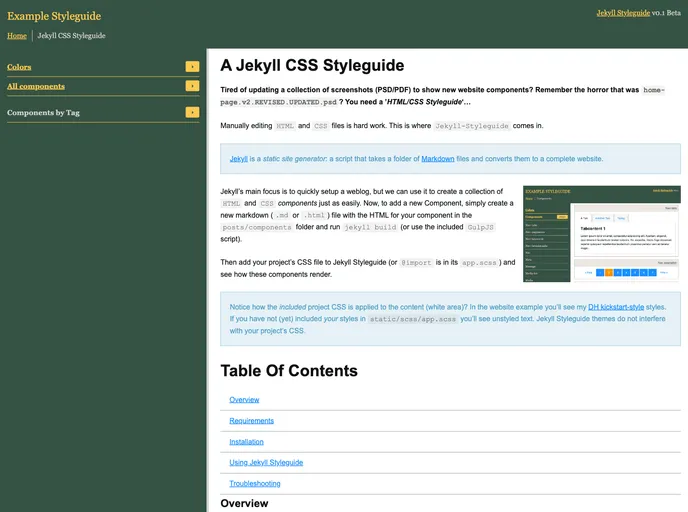Image resolution: width=688 pixels, height=512 pixels.
Task: Expand the Components by Tag arrow button
Action: (x=192, y=112)
